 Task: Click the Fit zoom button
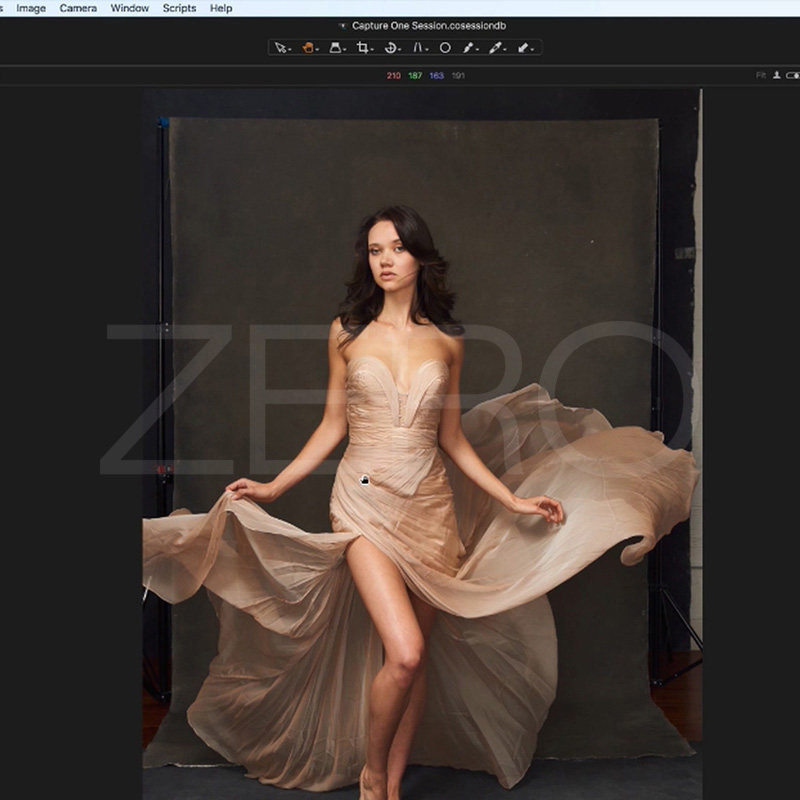761,75
